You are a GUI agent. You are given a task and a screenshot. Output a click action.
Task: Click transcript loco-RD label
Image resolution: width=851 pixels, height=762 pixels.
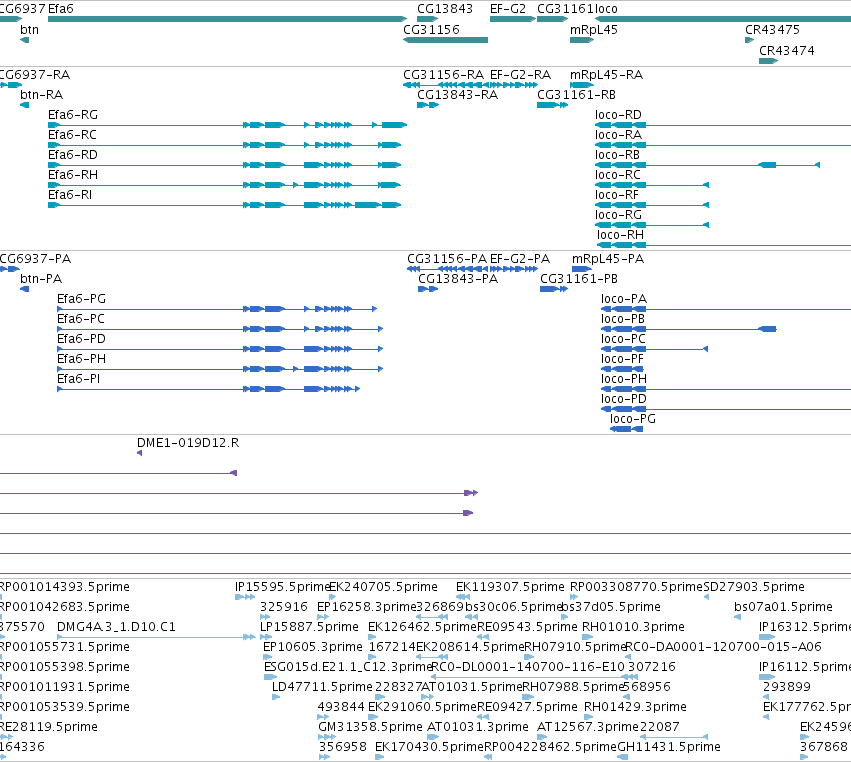tap(618, 115)
